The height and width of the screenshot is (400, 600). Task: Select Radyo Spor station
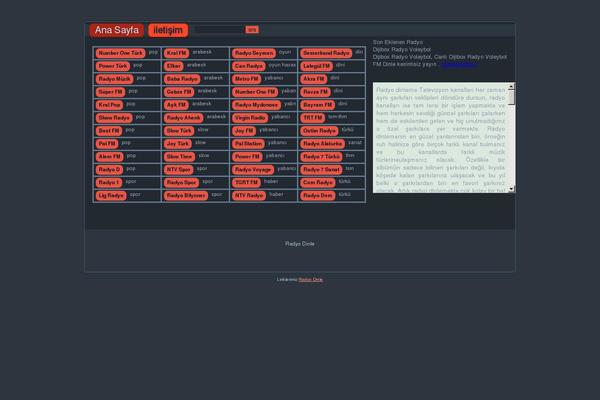[x=181, y=183]
